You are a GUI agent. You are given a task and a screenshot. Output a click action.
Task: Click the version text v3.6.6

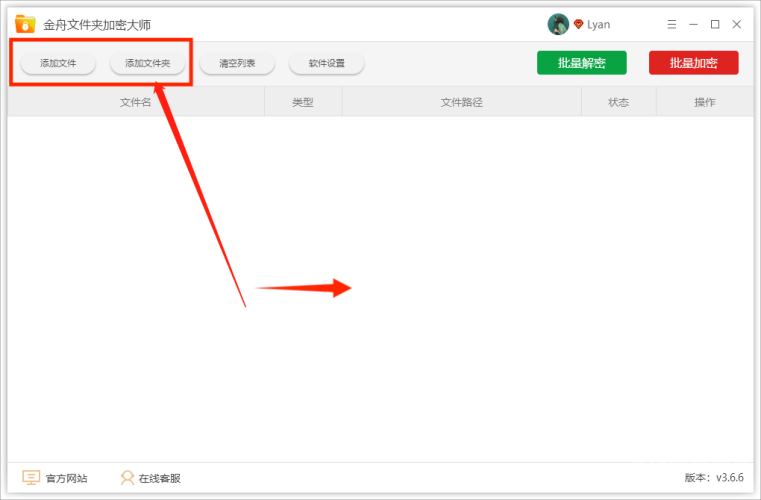(729, 477)
